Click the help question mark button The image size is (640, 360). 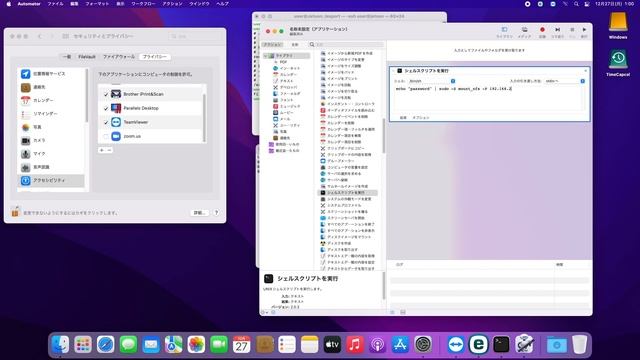(216, 213)
